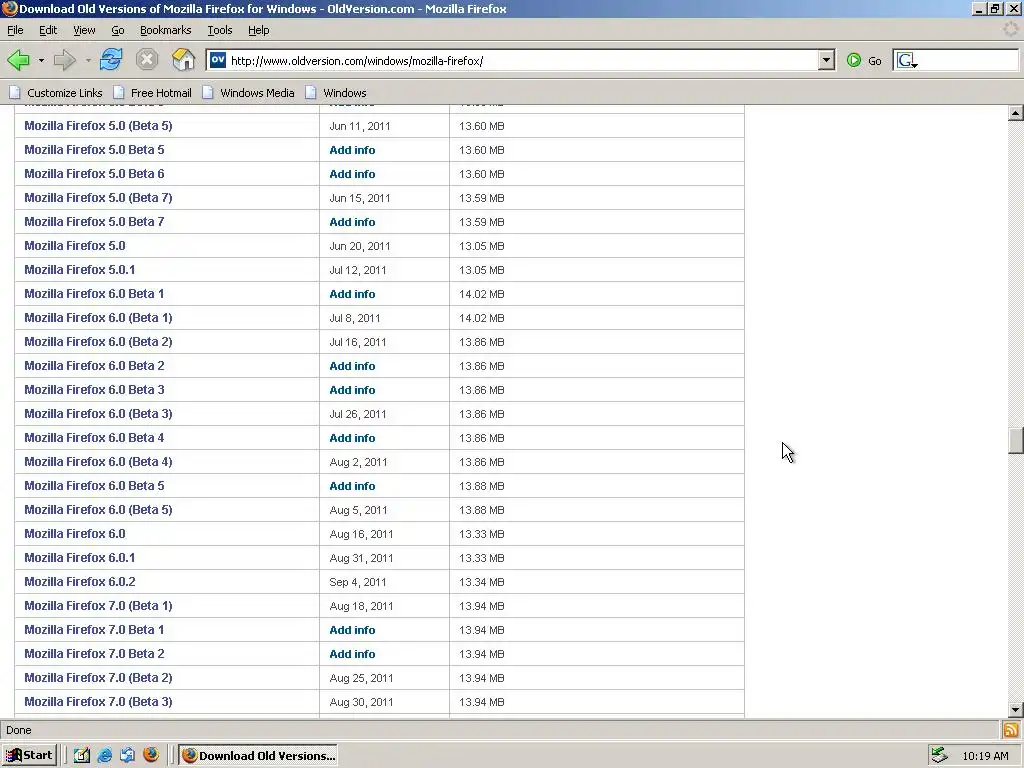
Task: Click the Firefox logo in the title bar
Action: point(9,8)
